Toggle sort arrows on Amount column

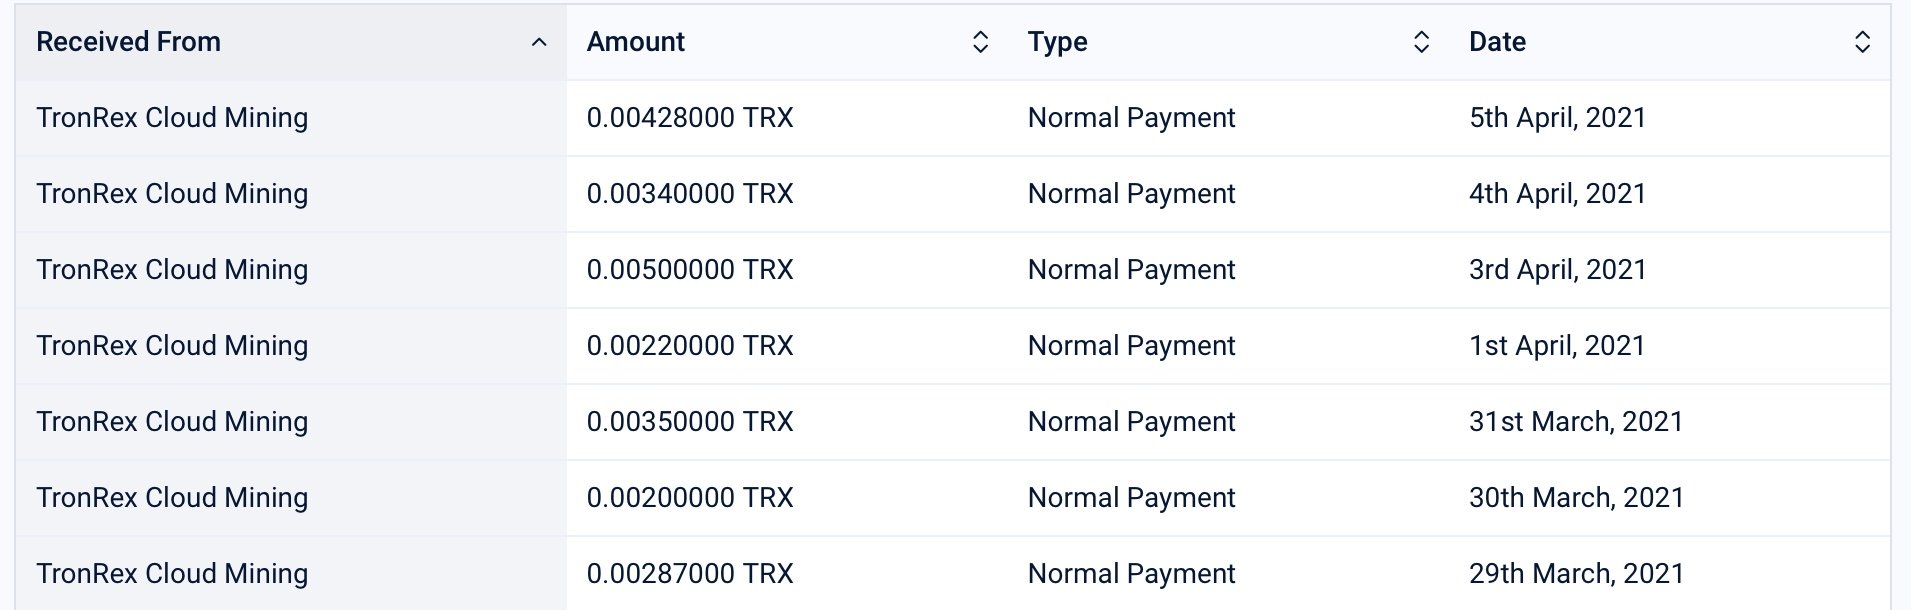[x=980, y=42]
